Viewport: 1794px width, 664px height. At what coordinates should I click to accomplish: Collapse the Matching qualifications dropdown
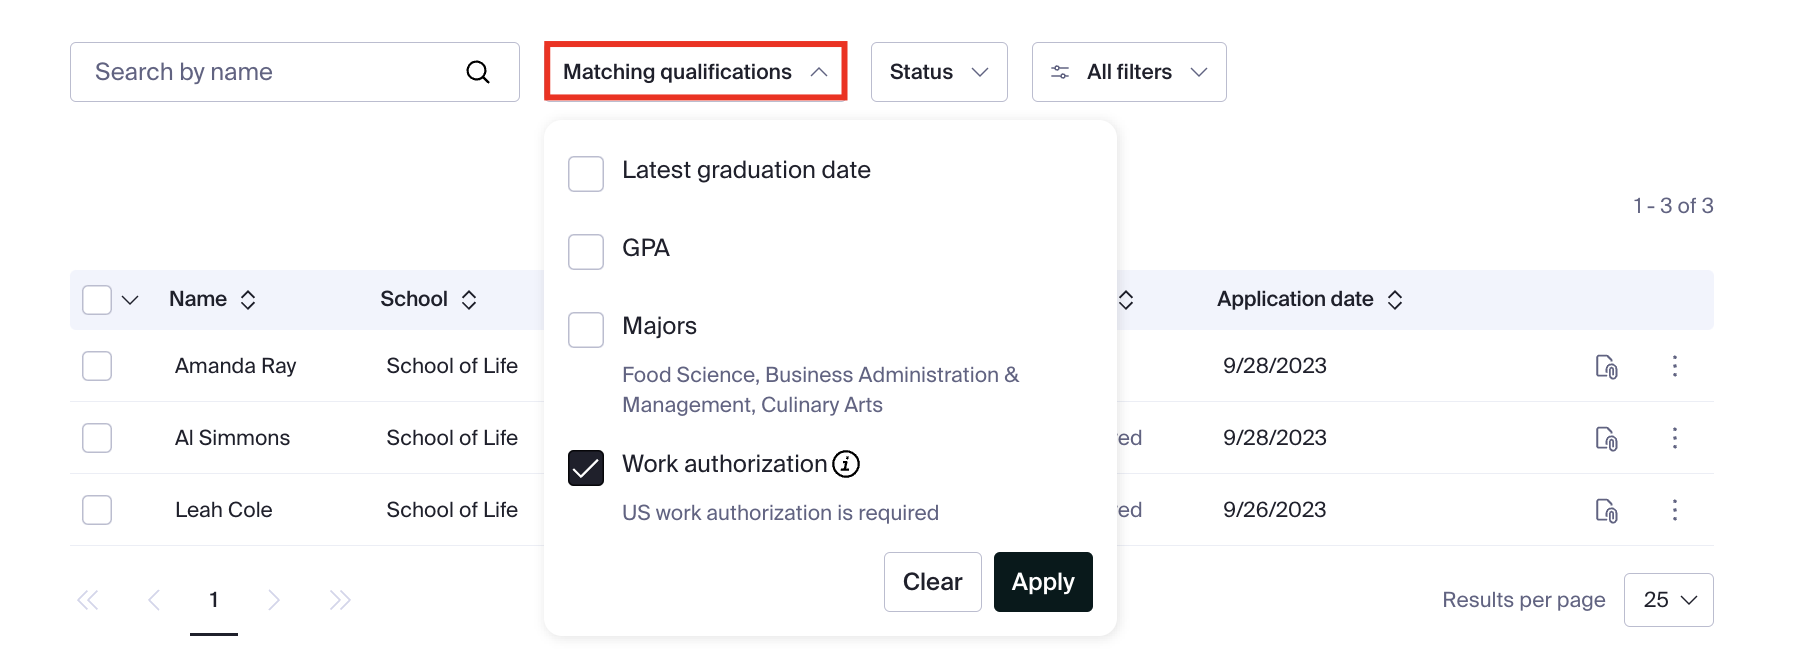696,72
